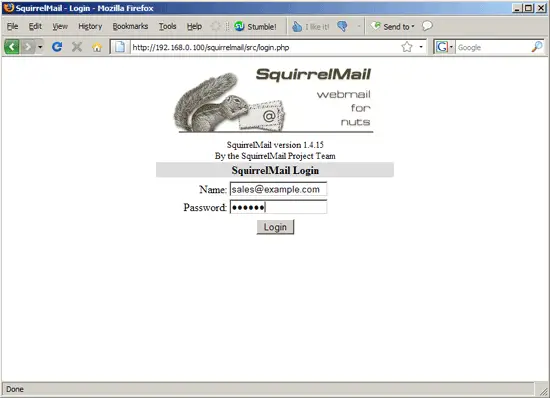Close the Firefox window
The image size is (550, 398).
click(x=541, y=8)
